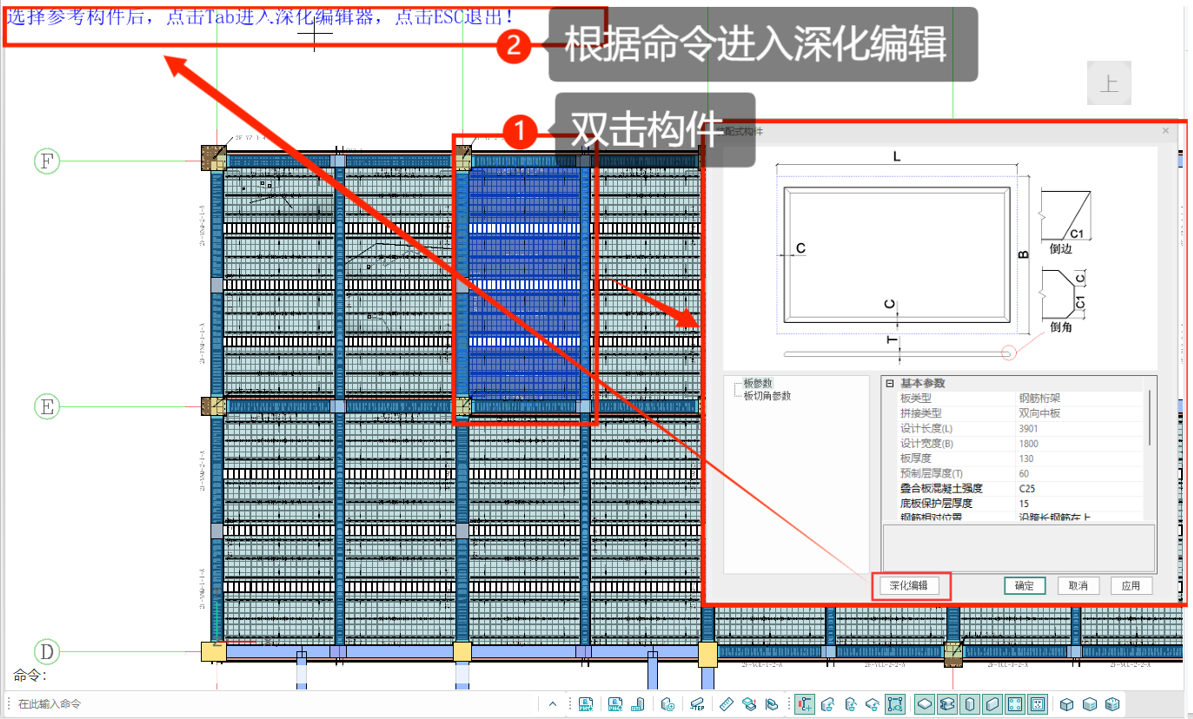Click the stacked layers icon with red mark

point(749,705)
